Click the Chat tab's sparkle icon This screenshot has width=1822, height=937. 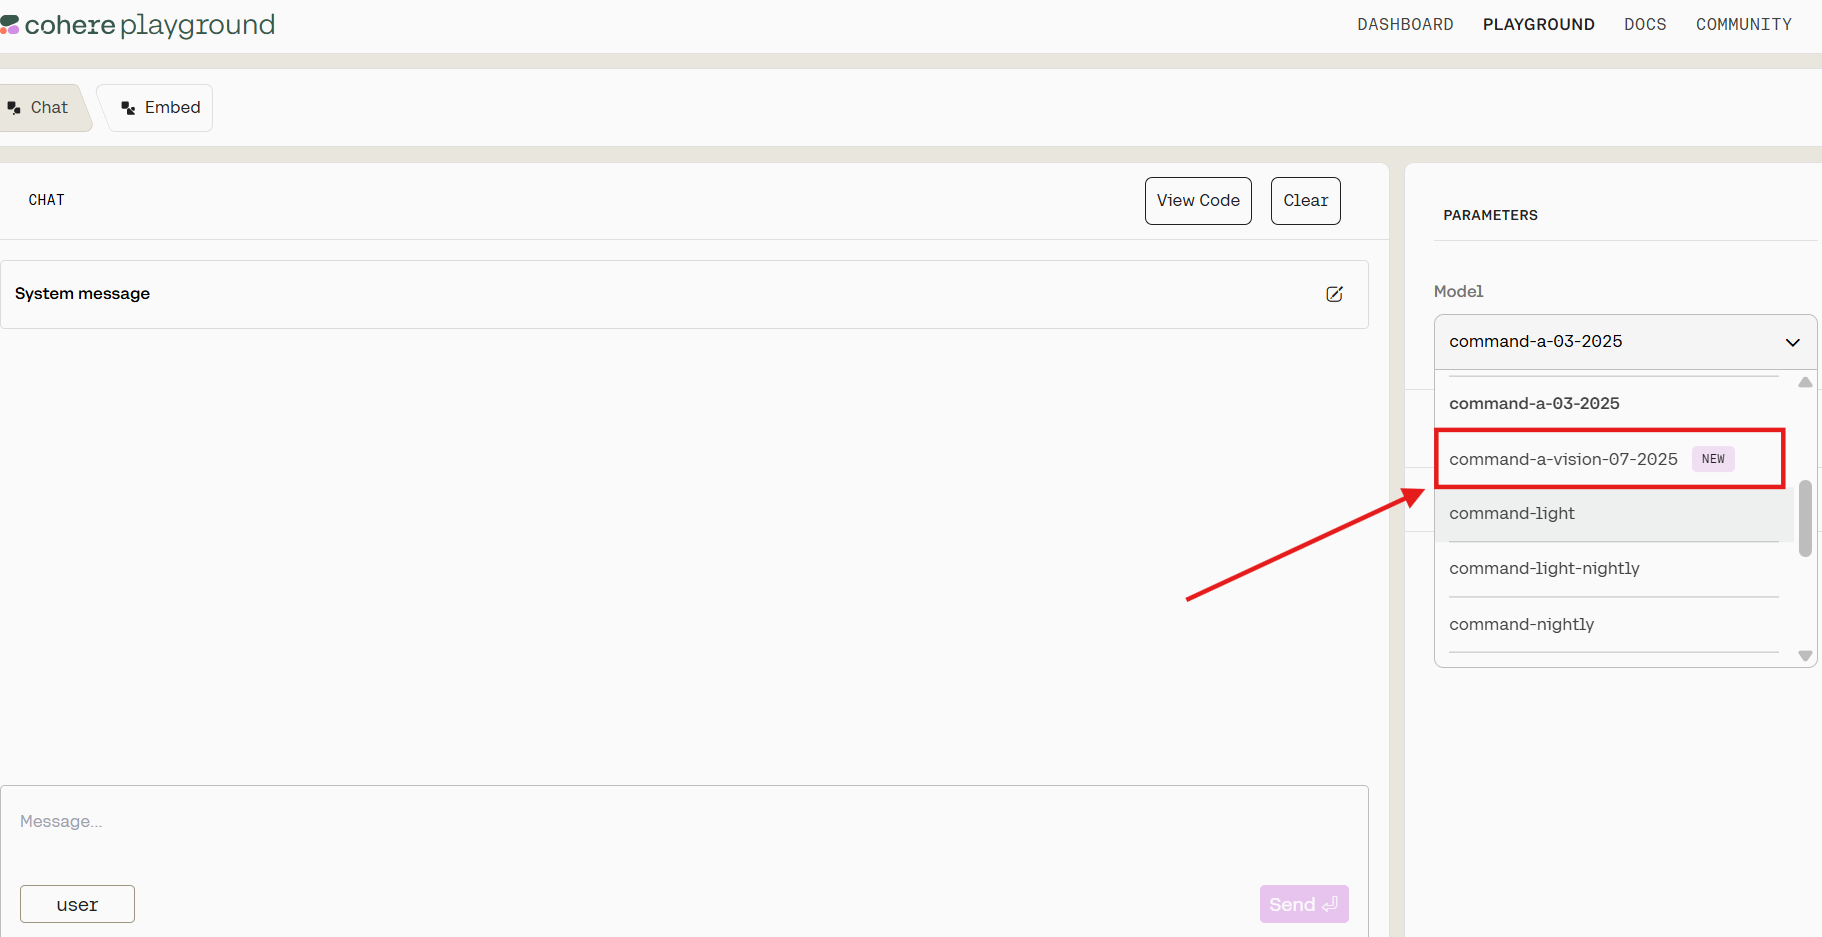14,107
